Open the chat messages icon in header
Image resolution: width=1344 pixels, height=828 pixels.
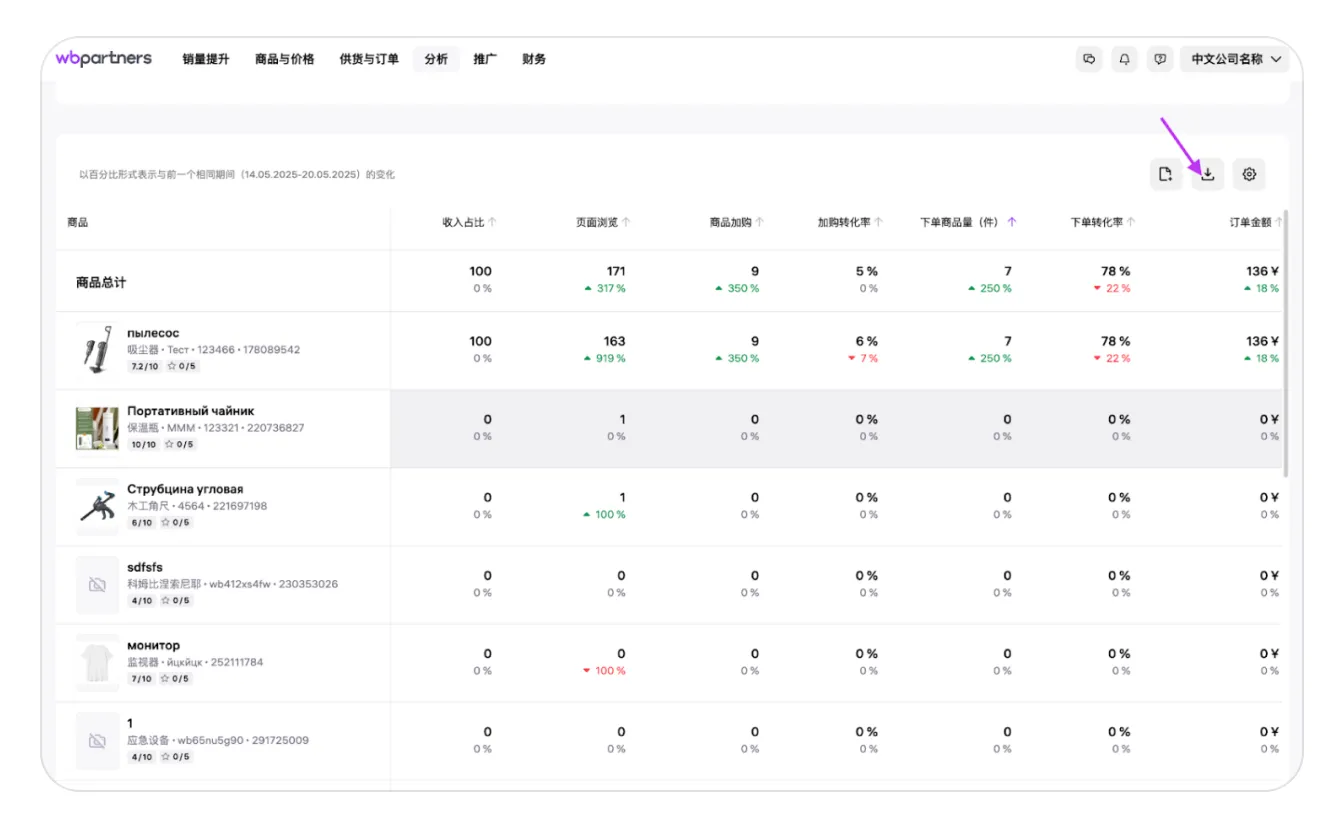coord(1089,59)
